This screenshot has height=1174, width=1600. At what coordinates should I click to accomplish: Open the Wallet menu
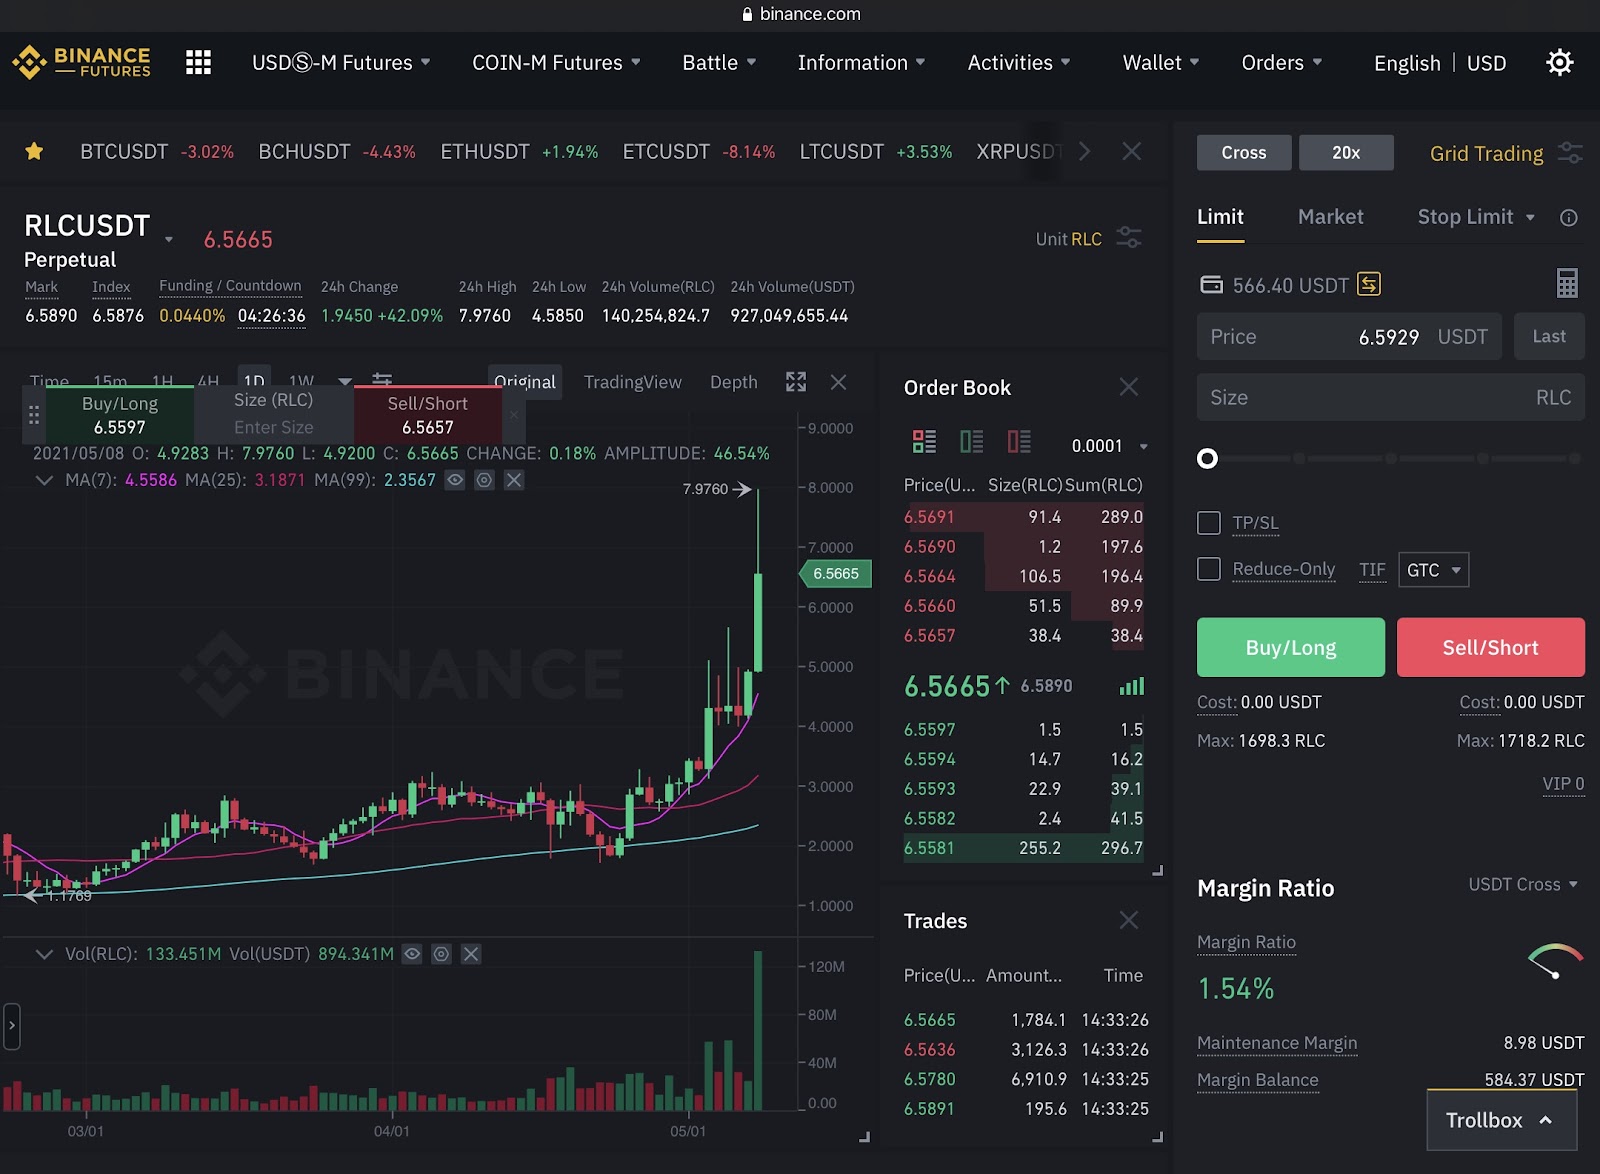pyautogui.click(x=1161, y=62)
